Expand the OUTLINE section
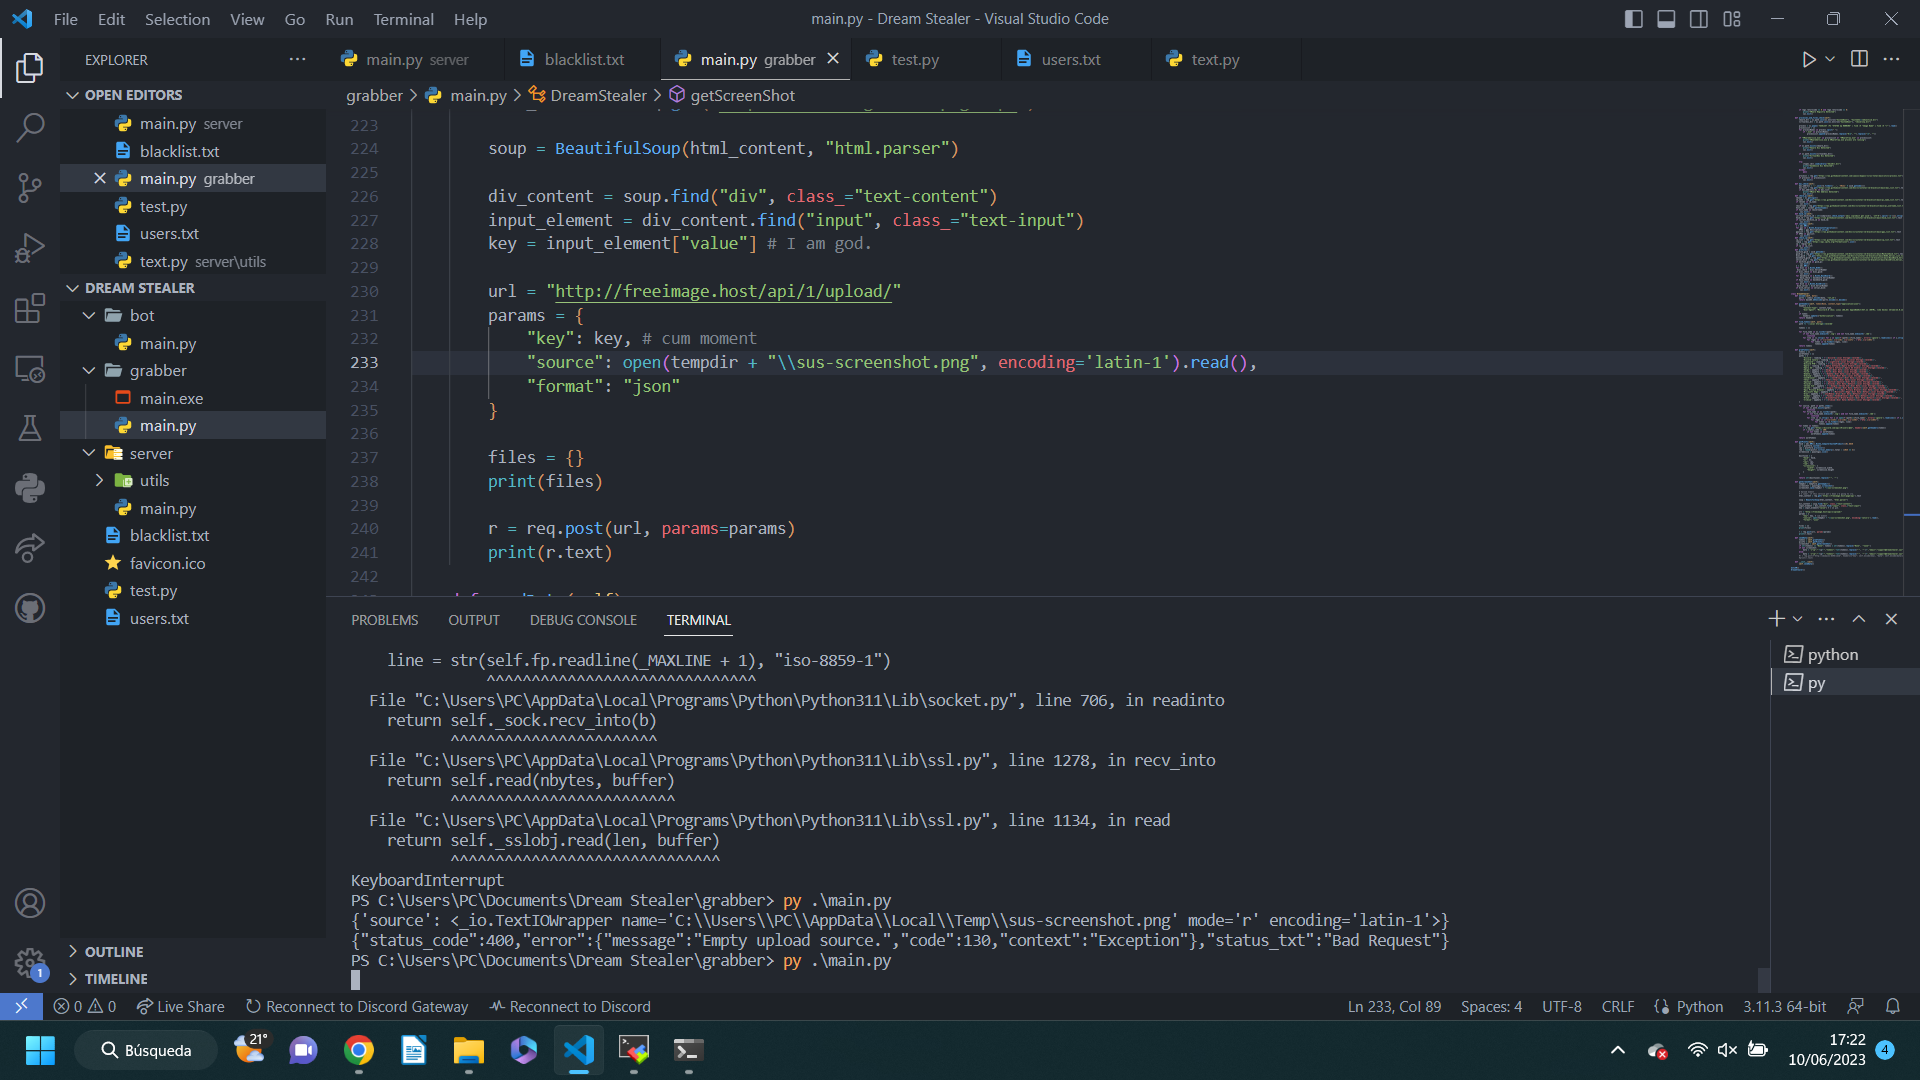The width and height of the screenshot is (1920, 1080). pos(193,952)
